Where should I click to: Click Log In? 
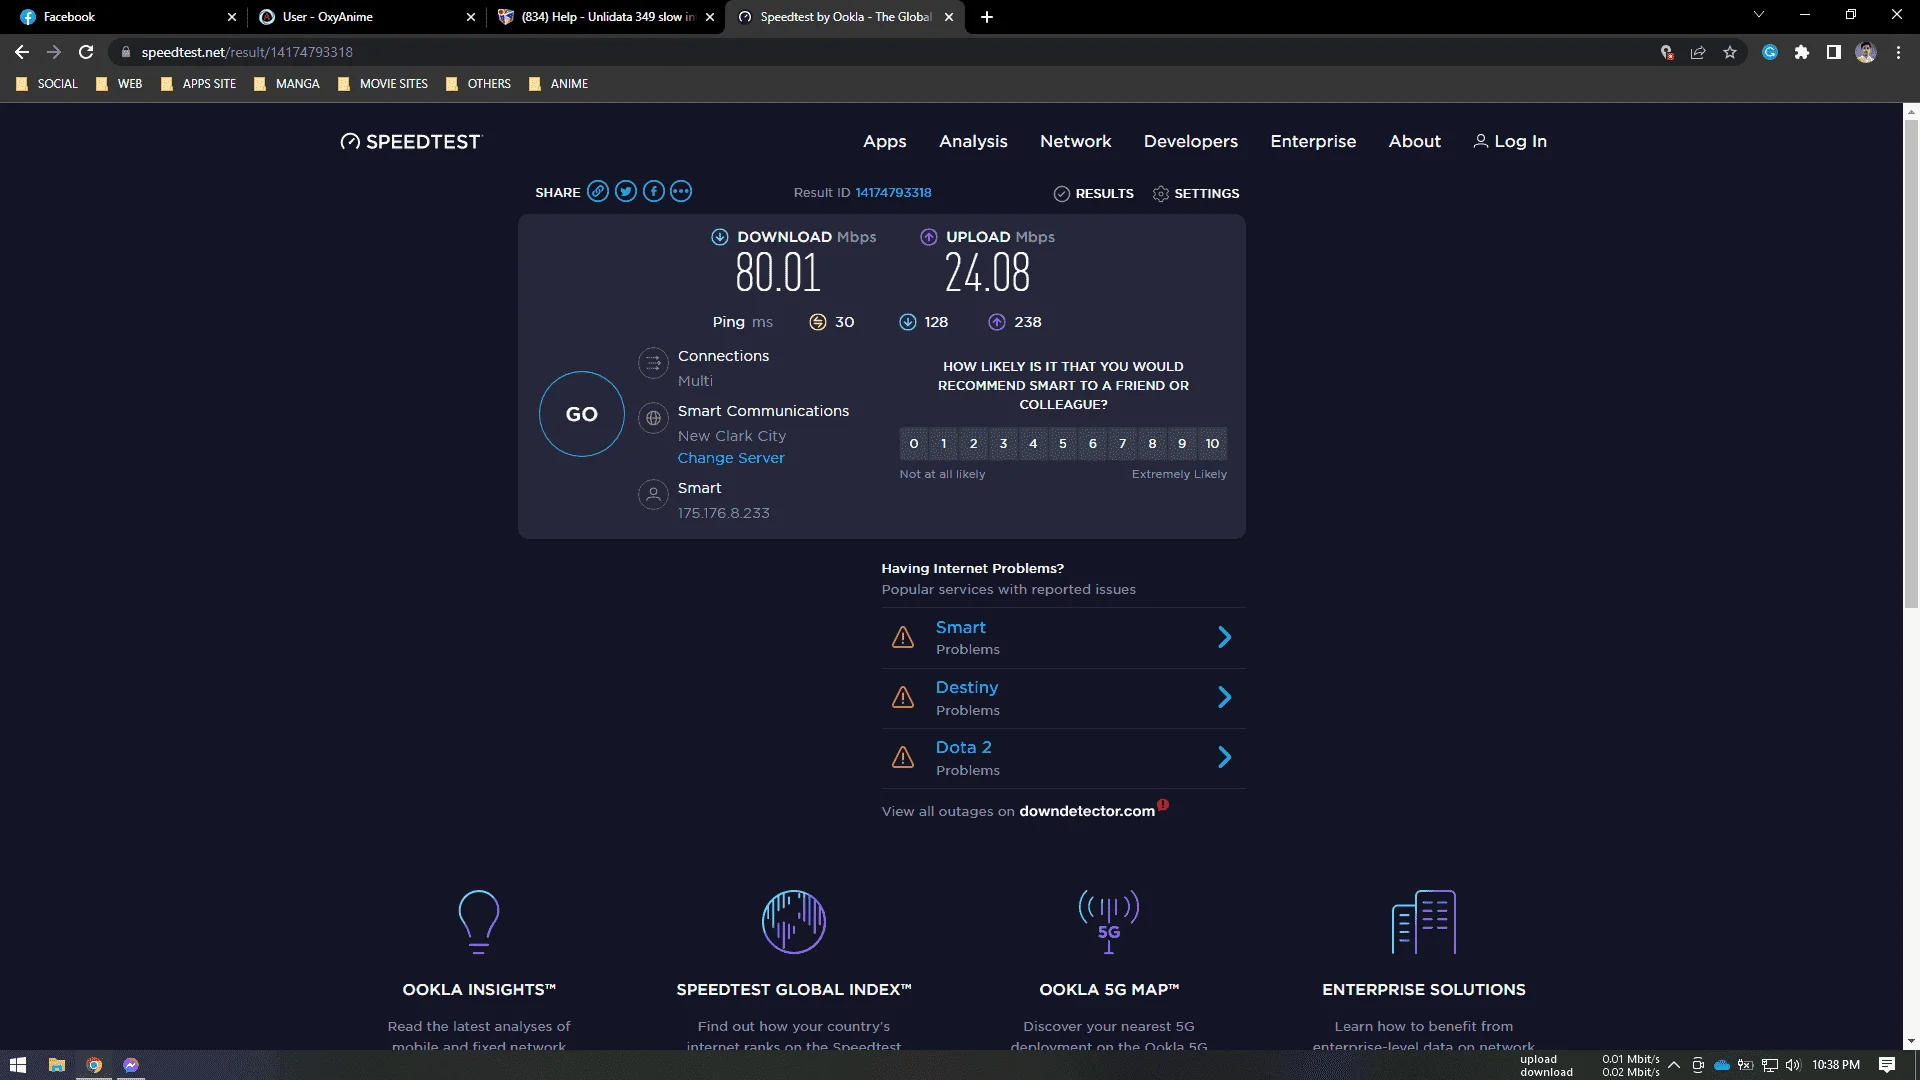pyautogui.click(x=1510, y=142)
